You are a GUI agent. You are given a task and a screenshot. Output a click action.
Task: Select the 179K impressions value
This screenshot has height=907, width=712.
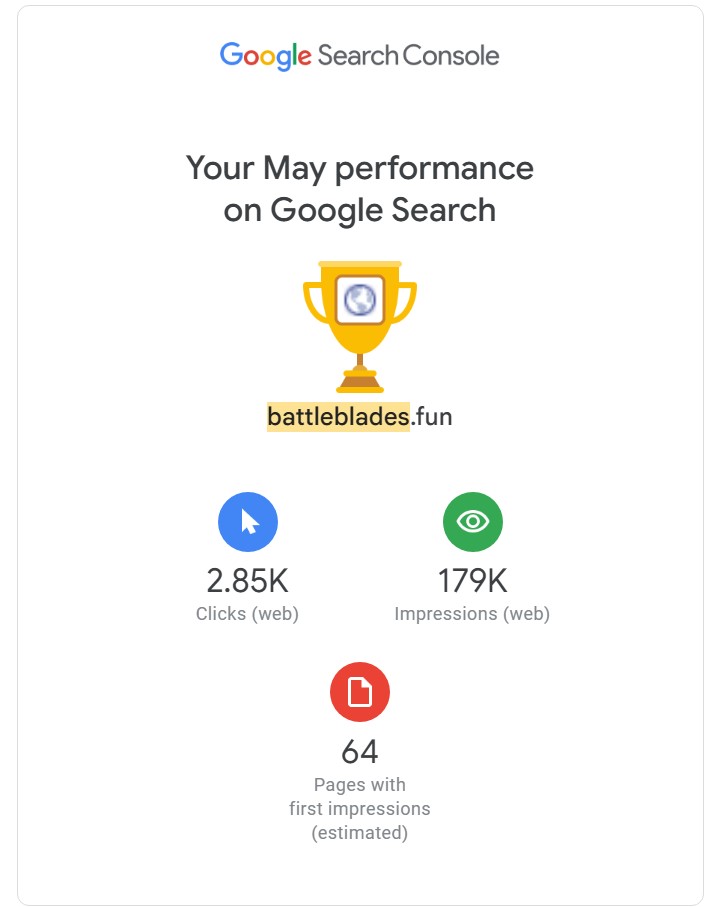click(x=472, y=581)
